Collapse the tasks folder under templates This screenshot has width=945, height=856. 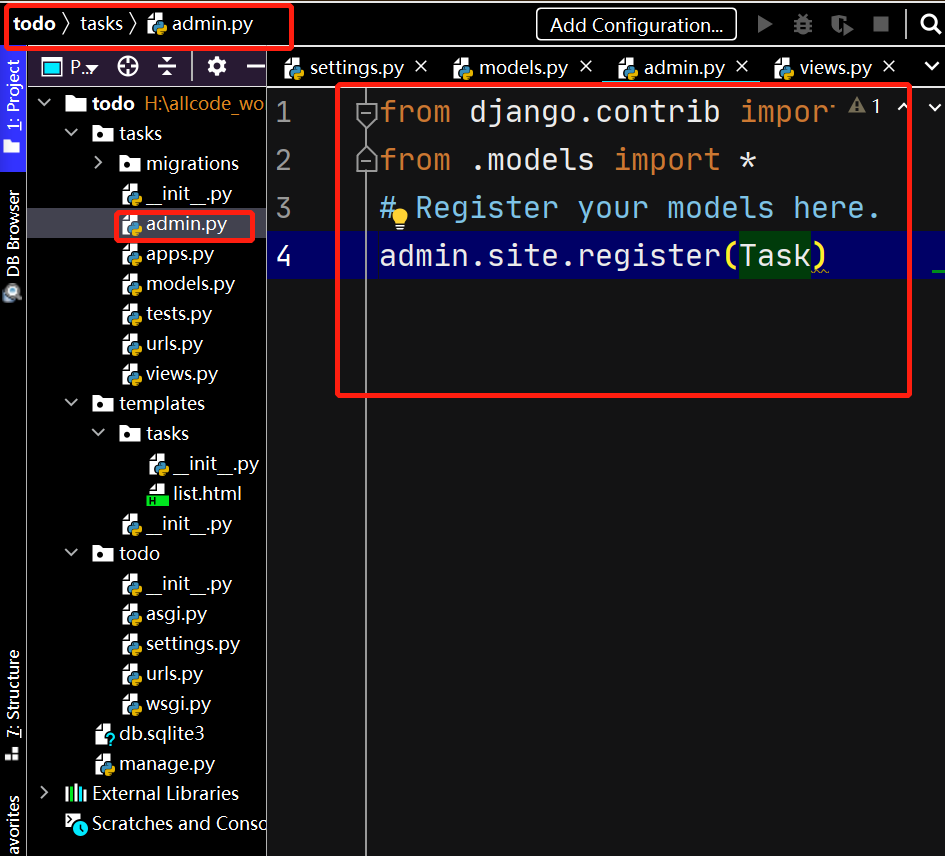[98, 433]
